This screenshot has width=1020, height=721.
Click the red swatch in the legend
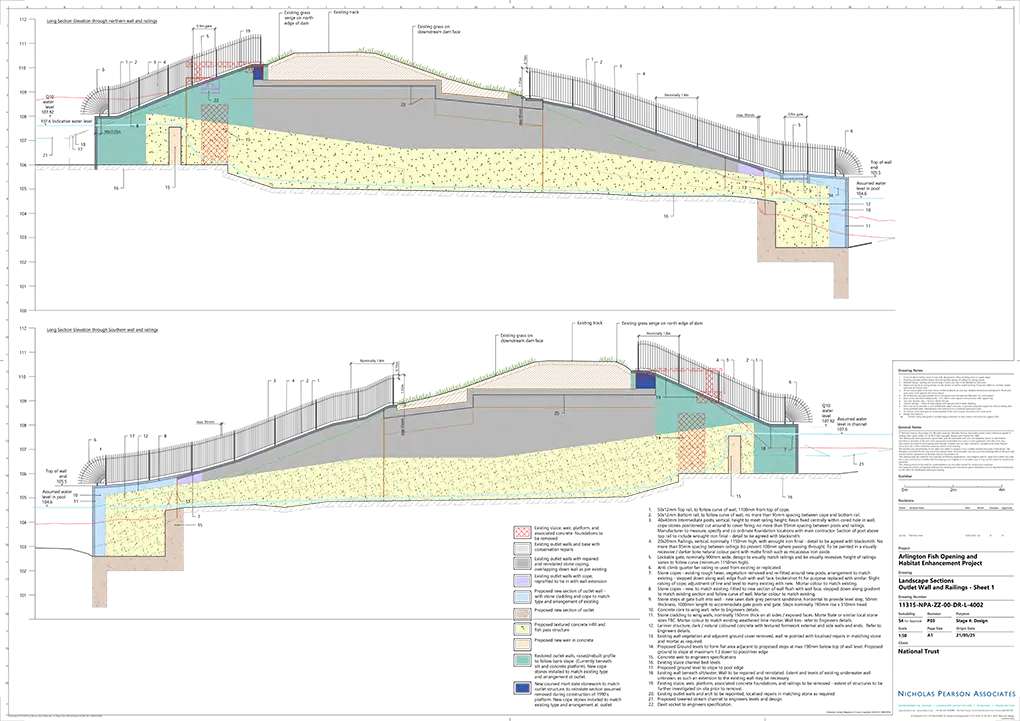tap(521, 531)
